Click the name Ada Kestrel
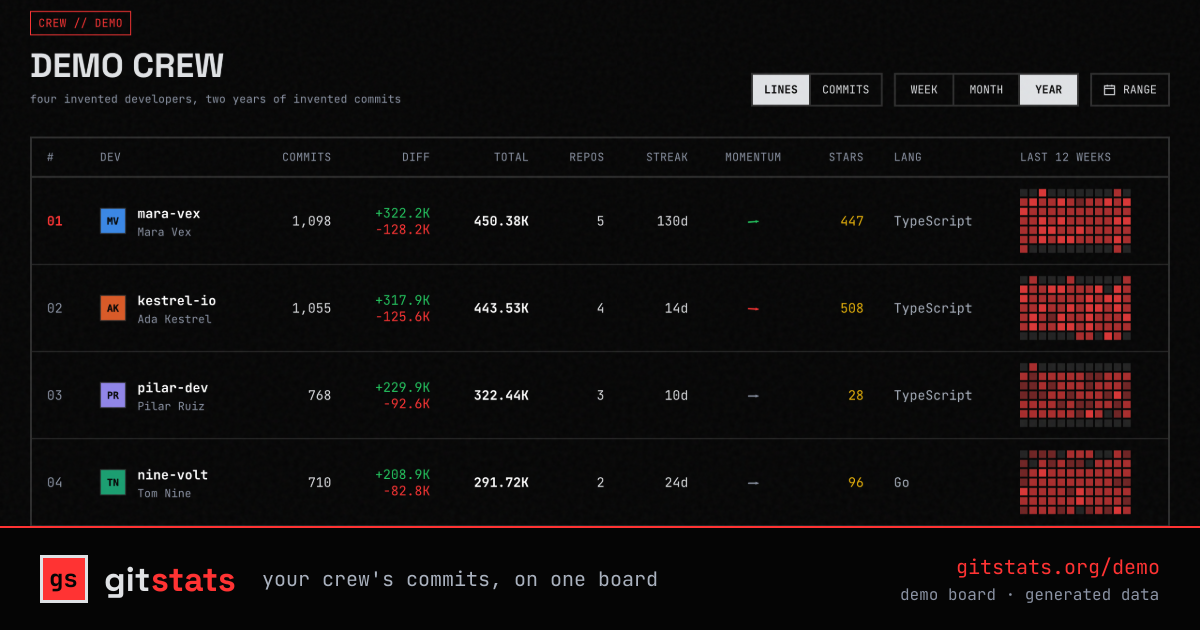The height and width of the screenshot is (630, 1200). pos(174,319)
